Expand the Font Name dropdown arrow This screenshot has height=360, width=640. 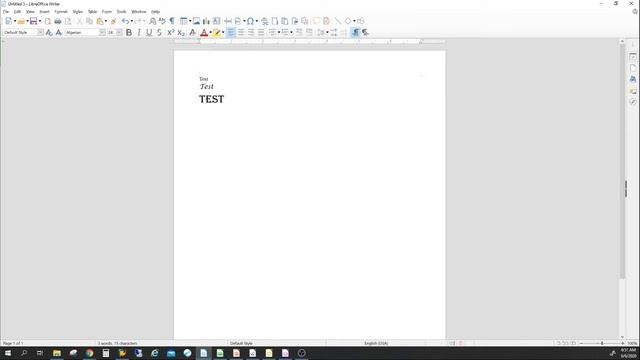(102, 32)
